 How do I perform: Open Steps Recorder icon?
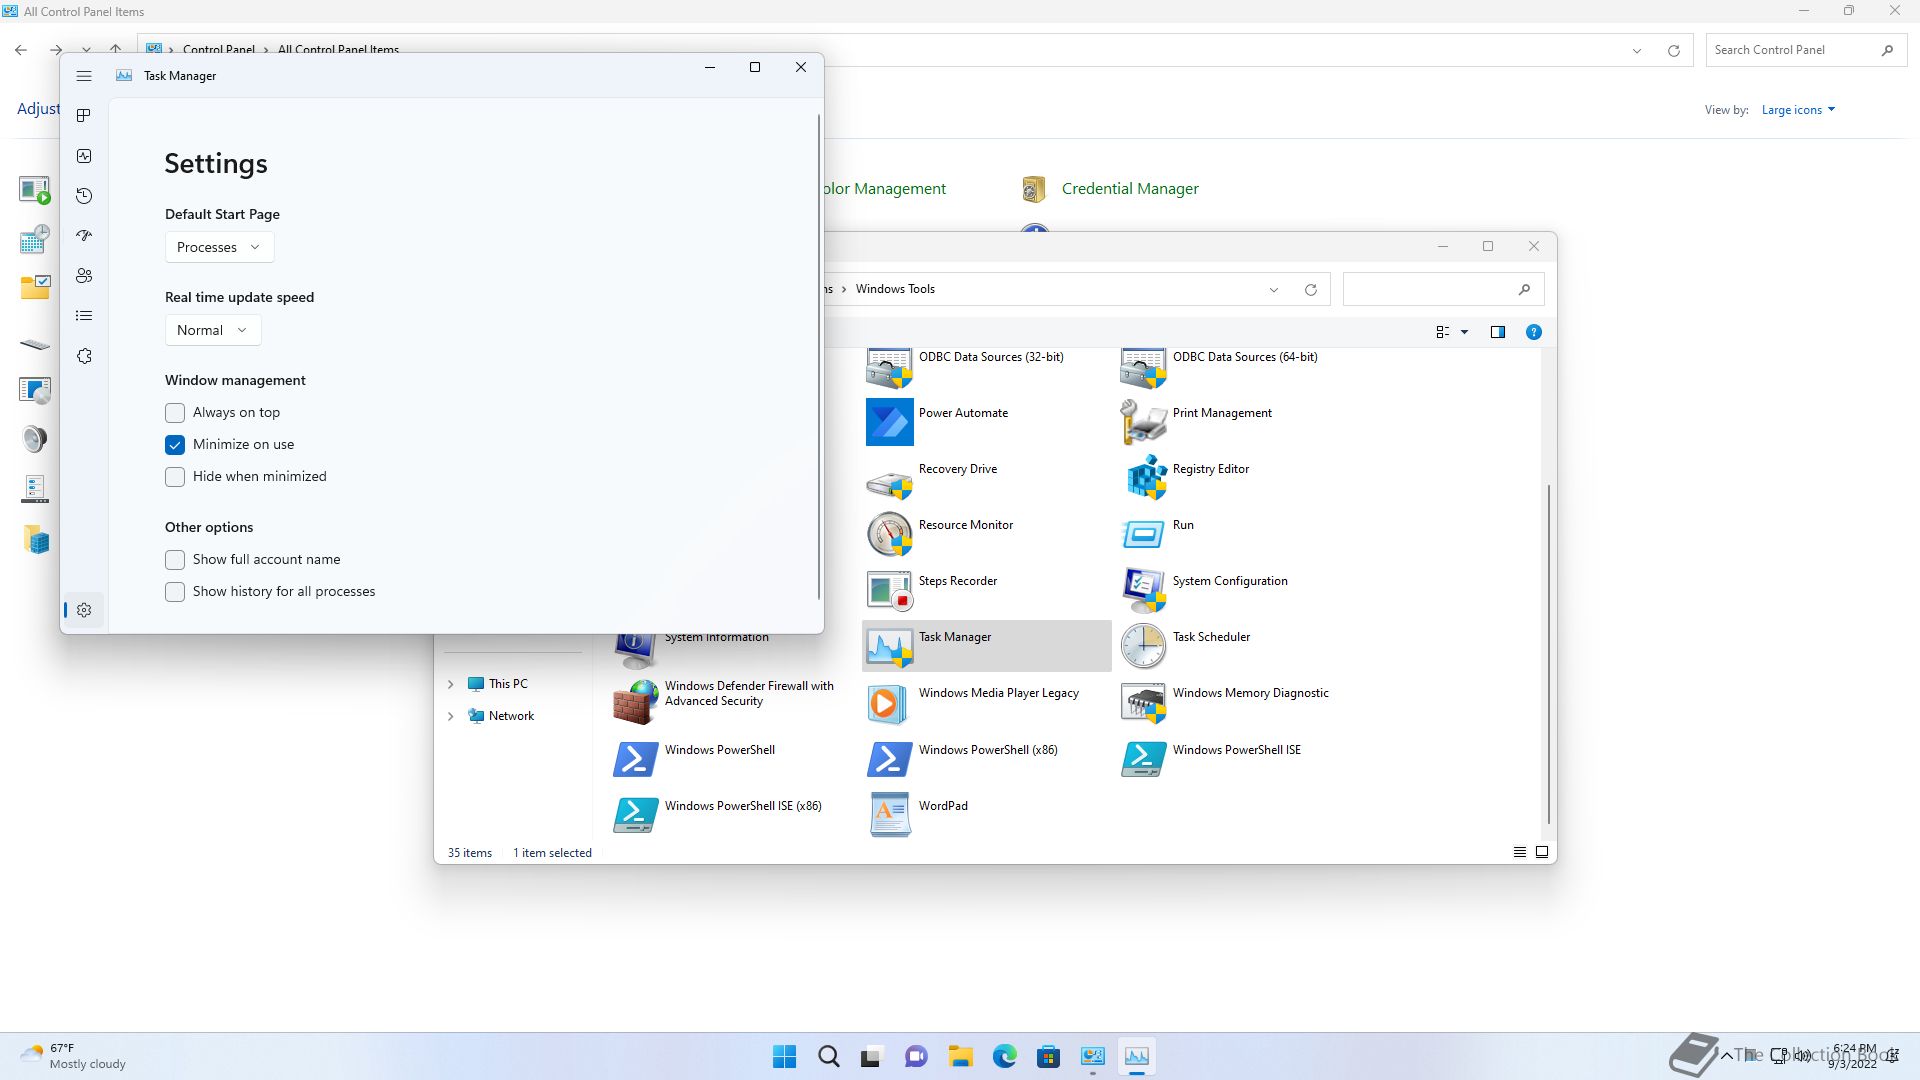pos(889,590)
